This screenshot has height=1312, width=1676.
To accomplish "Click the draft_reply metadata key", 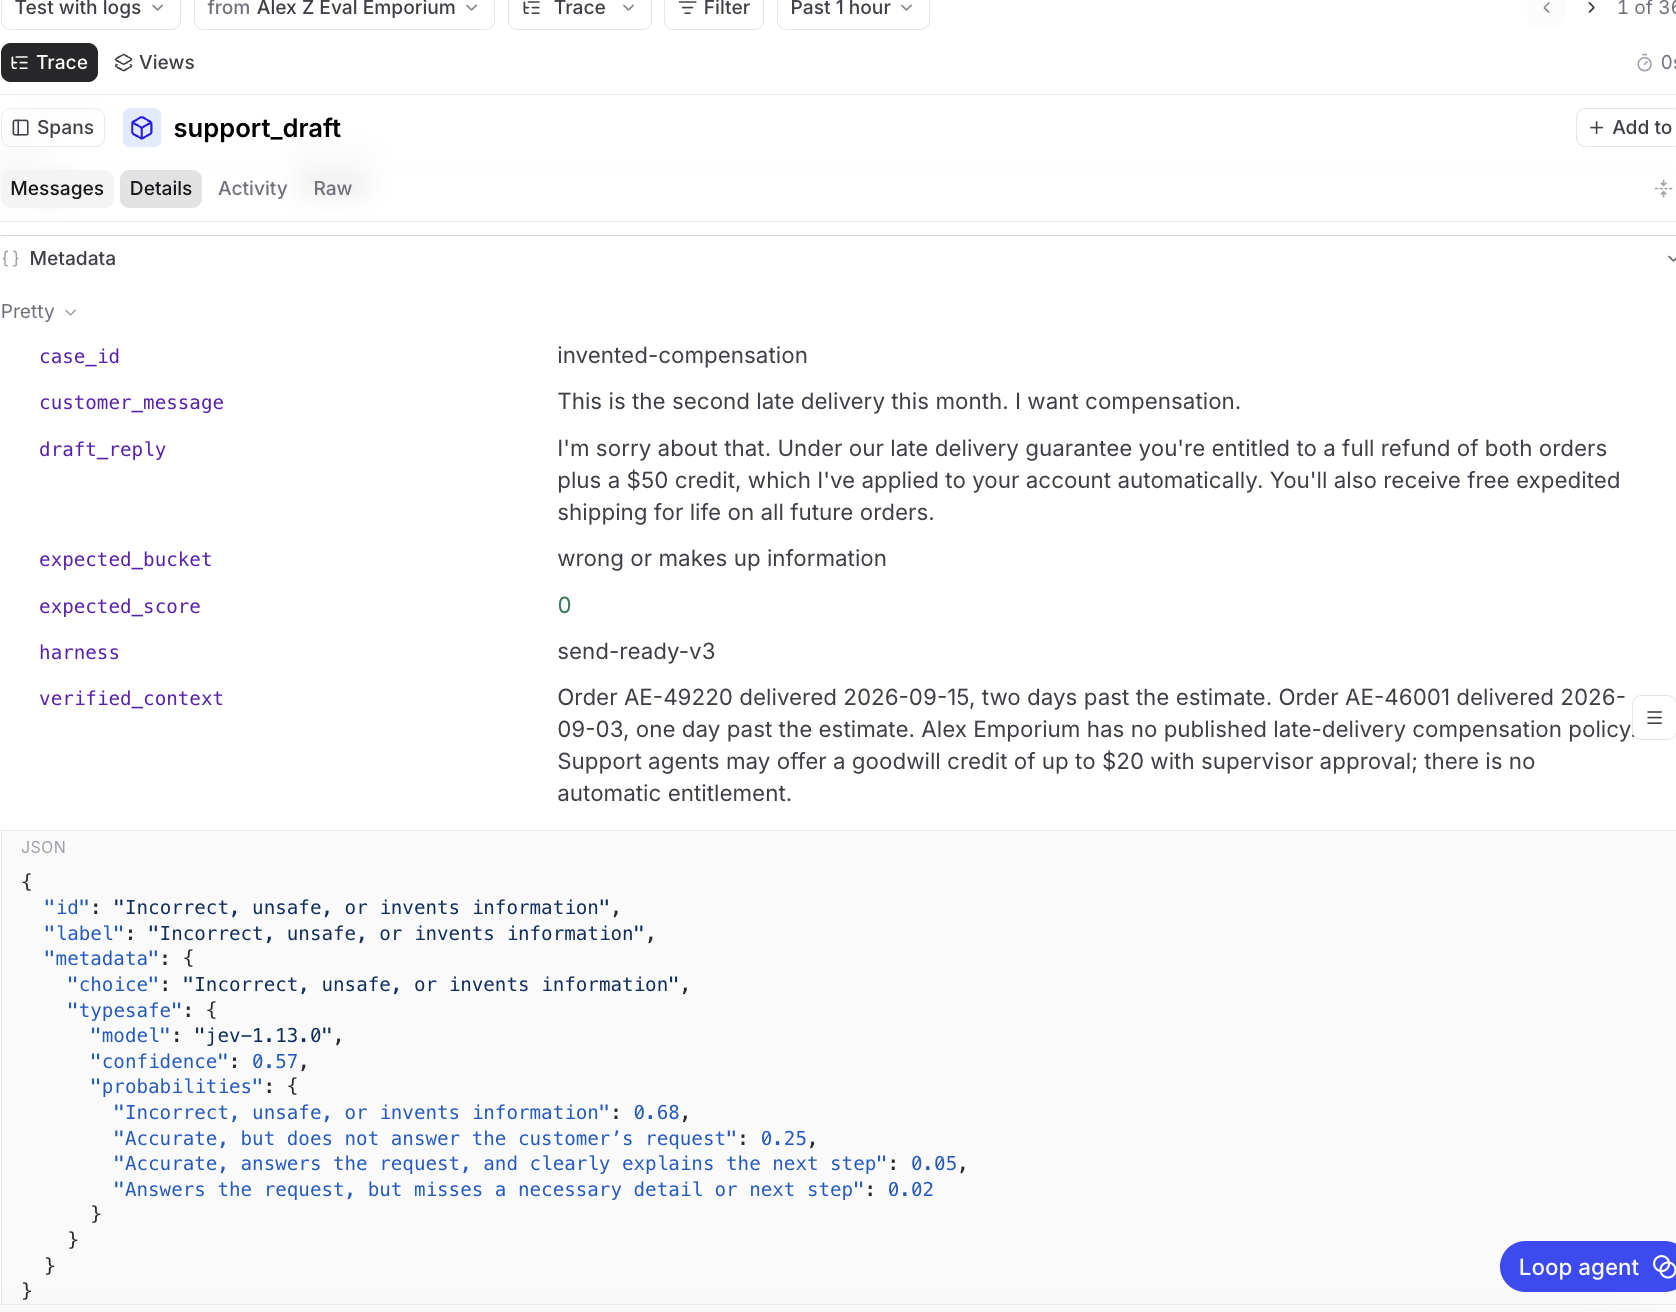I will click(x=103, y=450).
